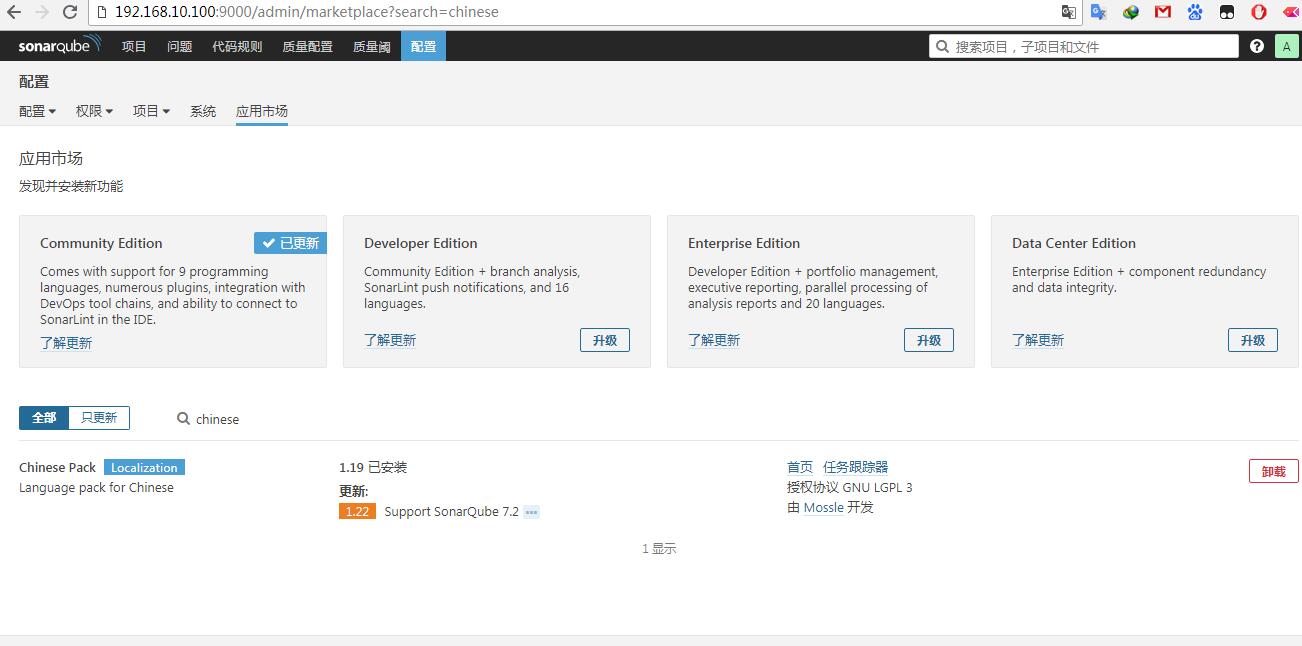This screenshot has height=646, width=1302.
Task: Click 升级 button for Developer Edition
Action: coord(604,340)
